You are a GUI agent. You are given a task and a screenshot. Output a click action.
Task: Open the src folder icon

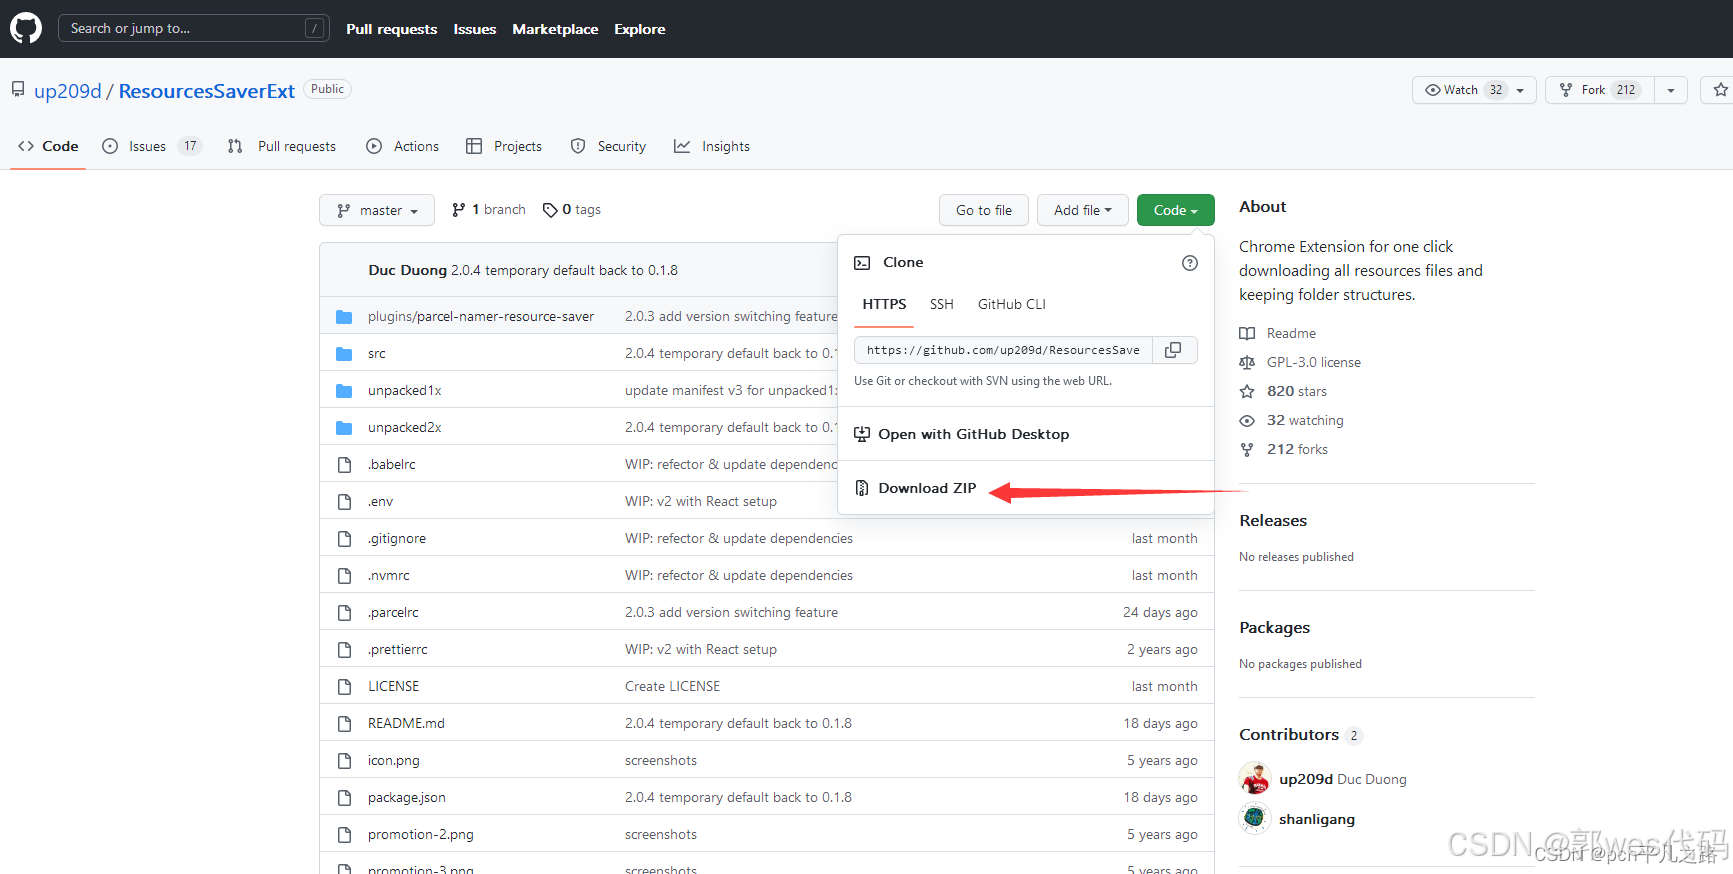[x=344, y=354]
